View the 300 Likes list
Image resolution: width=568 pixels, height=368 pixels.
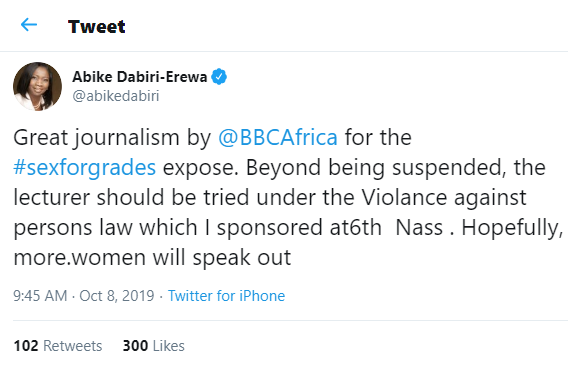point(154,346)
